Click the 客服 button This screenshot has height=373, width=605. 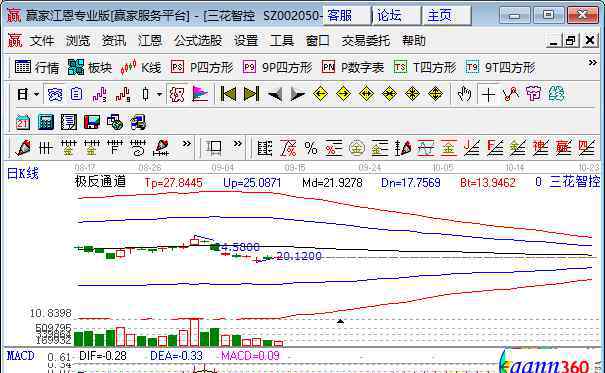tap(346, 15)
